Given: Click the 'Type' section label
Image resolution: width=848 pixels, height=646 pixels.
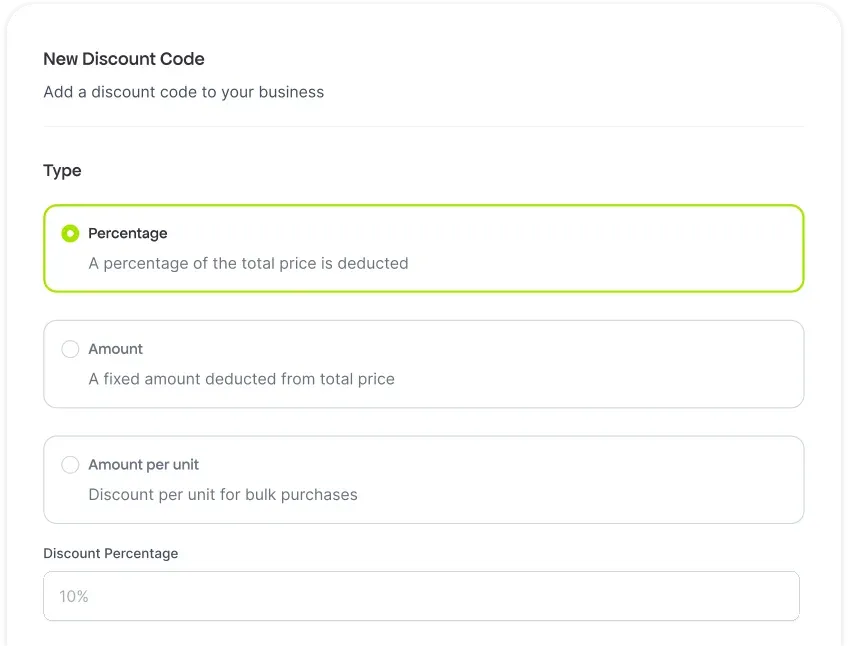Looking at the screenshot, I should [x=62, y=171].
